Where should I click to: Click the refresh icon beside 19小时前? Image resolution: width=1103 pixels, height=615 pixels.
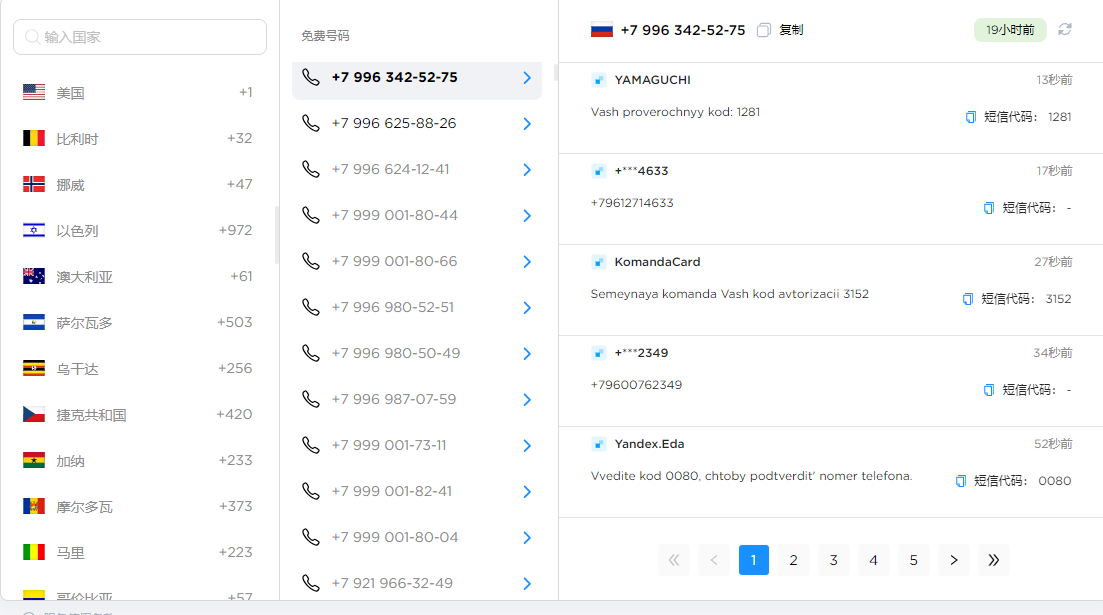1064,30
